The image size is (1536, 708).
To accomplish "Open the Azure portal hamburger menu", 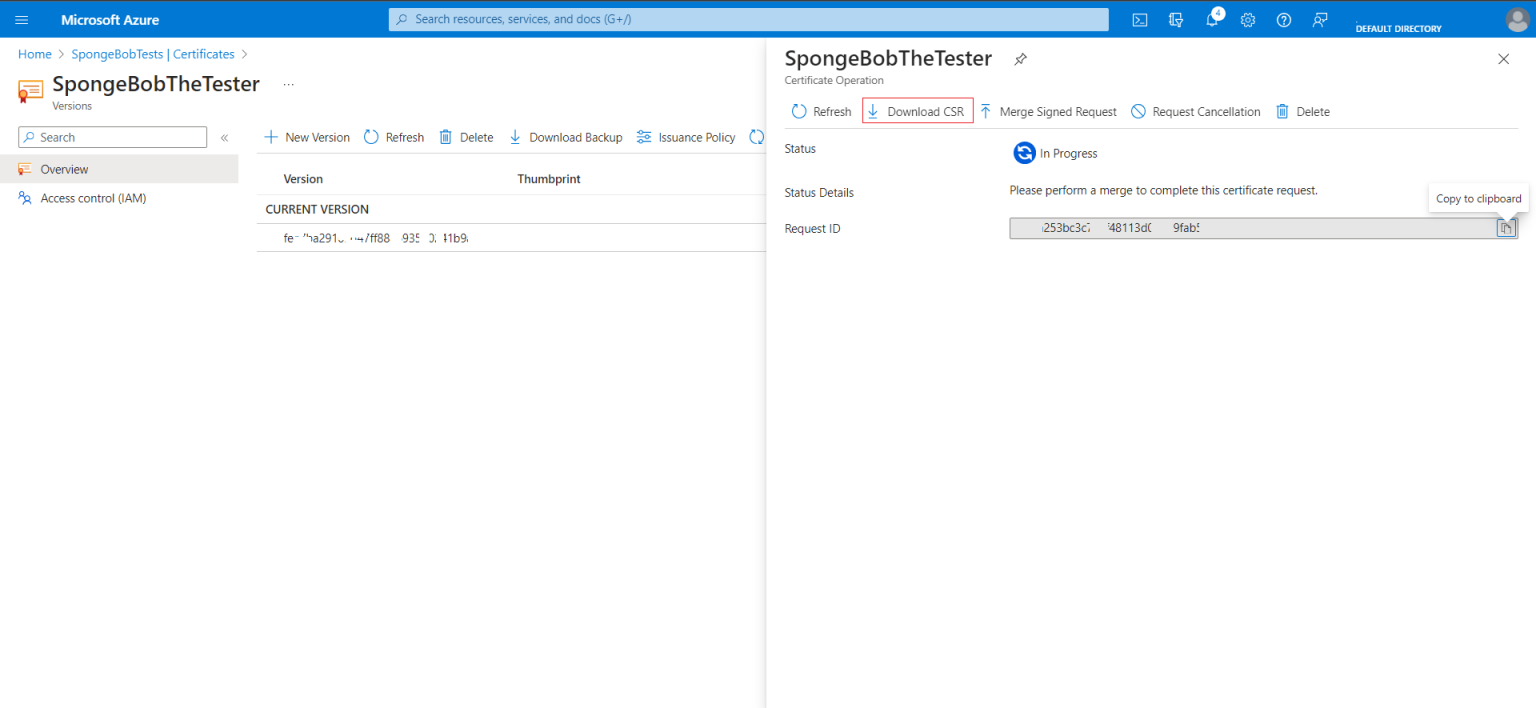I will (x=22, y=20).
